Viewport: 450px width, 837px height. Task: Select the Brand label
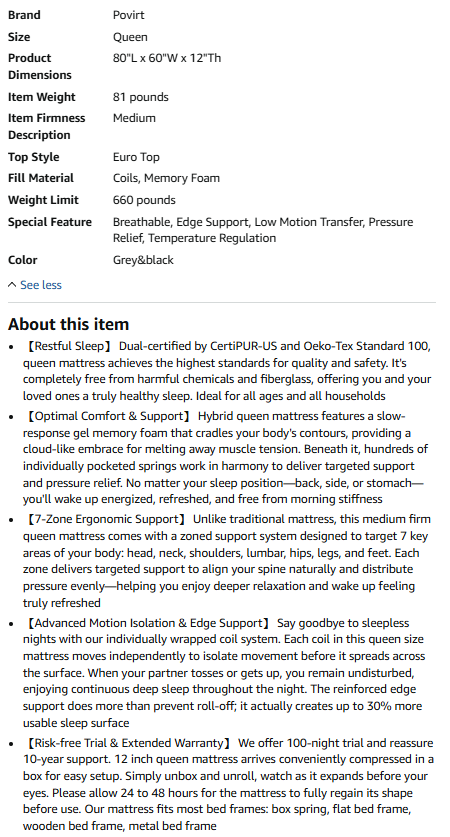pyautogui.click(x=24, y=15)
